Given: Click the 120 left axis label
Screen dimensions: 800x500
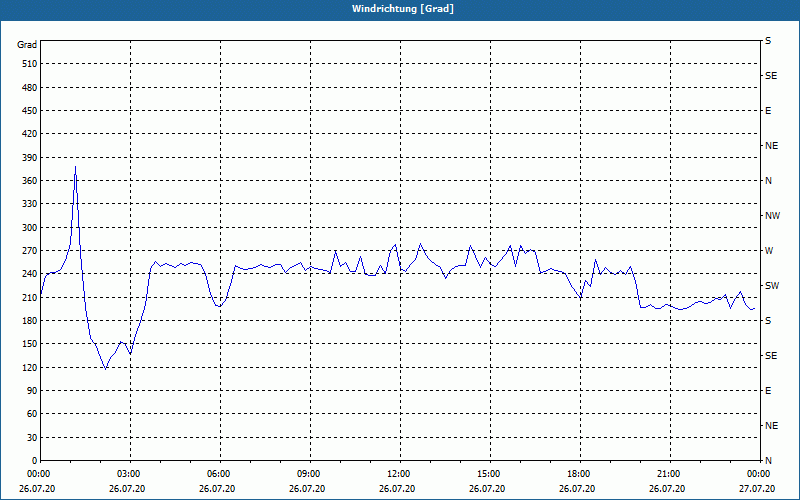Looking at the screenshot, I should pos(29,368).
